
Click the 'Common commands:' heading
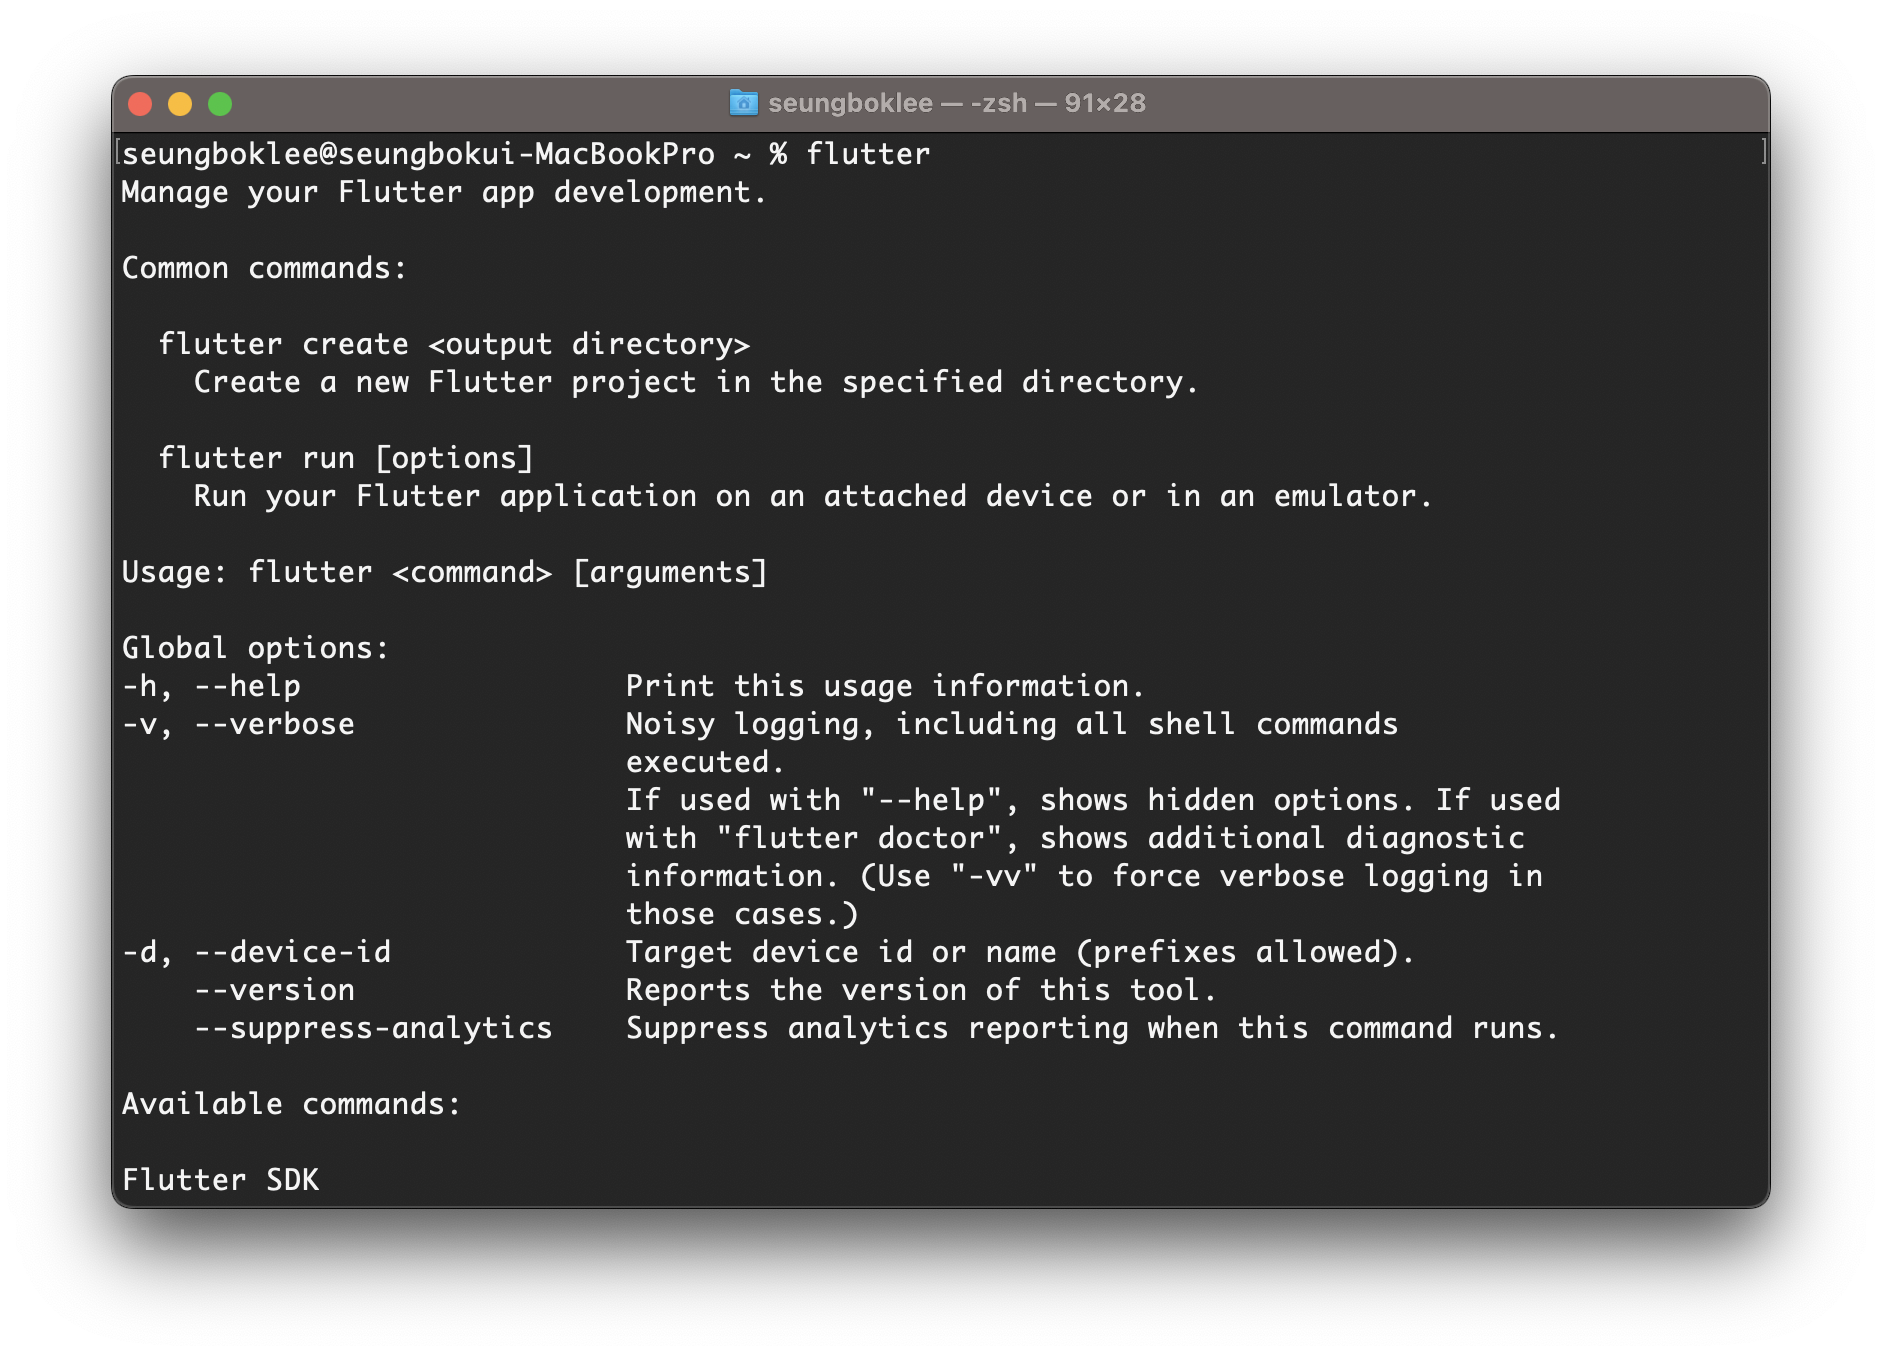click(x=264, y=268)
